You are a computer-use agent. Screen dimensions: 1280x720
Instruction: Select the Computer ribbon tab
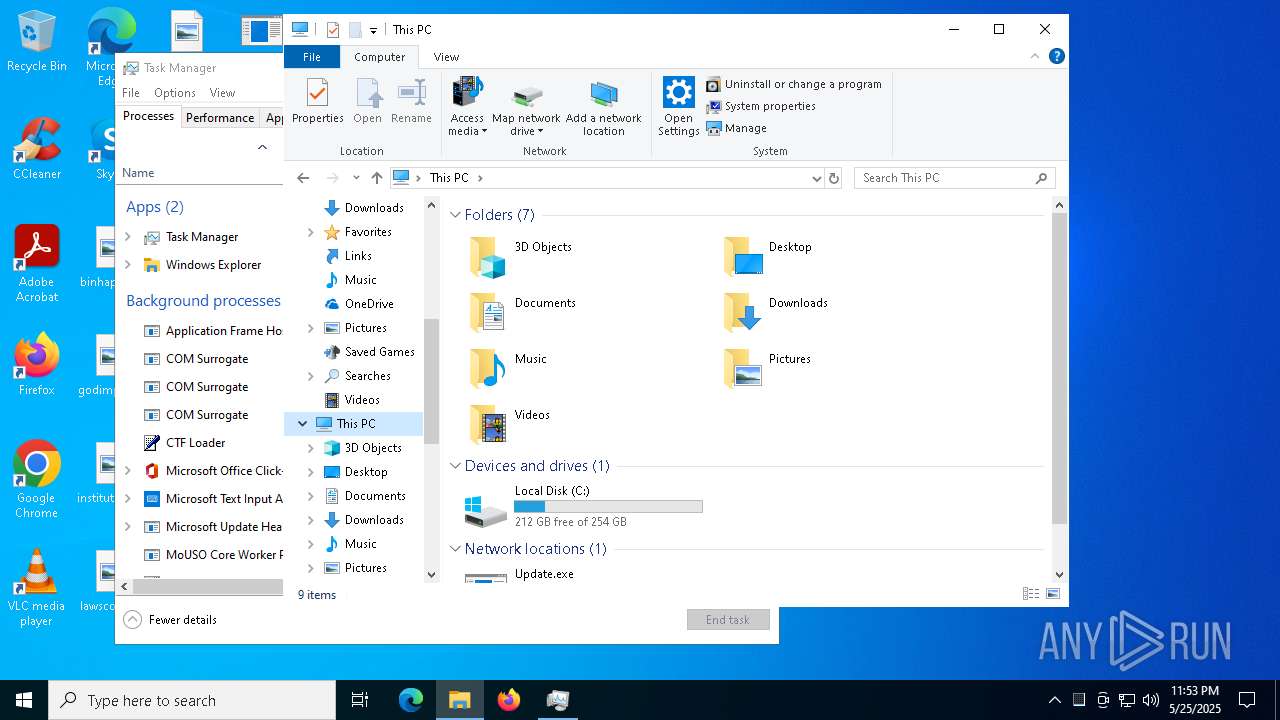click(380, 57)
